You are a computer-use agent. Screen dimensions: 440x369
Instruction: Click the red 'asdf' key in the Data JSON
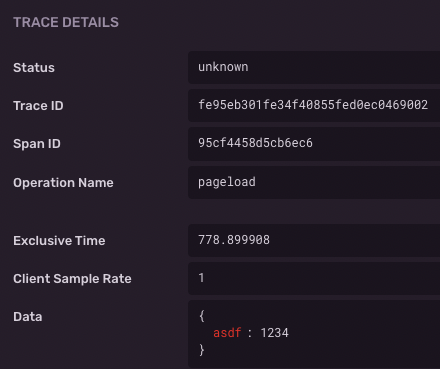tap(227, 333)
